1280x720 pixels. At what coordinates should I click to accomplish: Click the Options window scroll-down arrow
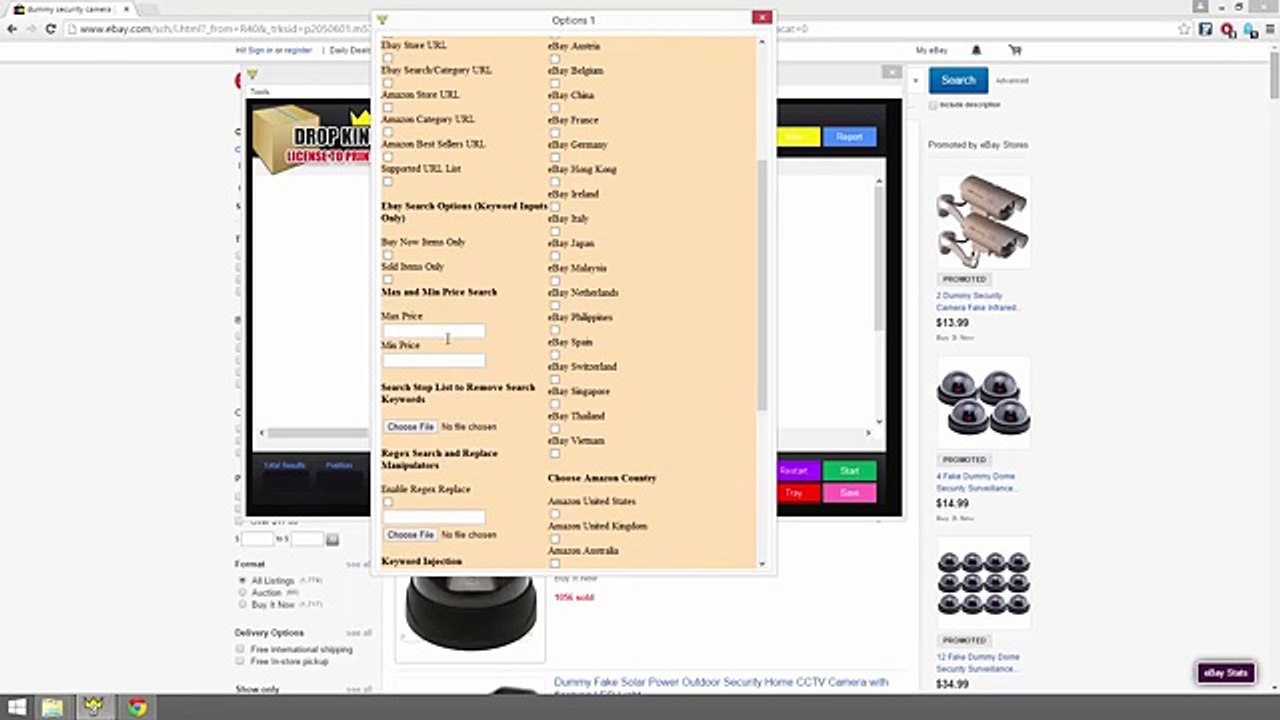point(762,564)
